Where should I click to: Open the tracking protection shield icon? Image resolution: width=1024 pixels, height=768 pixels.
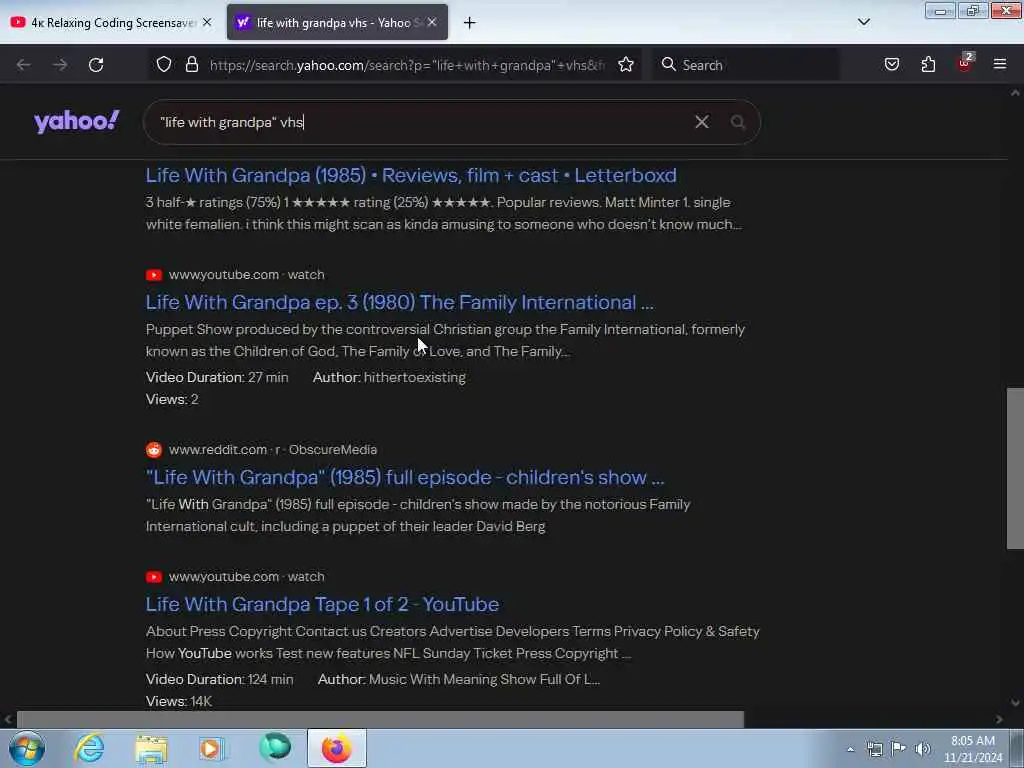pyautogui.click(x=164, y=64)
